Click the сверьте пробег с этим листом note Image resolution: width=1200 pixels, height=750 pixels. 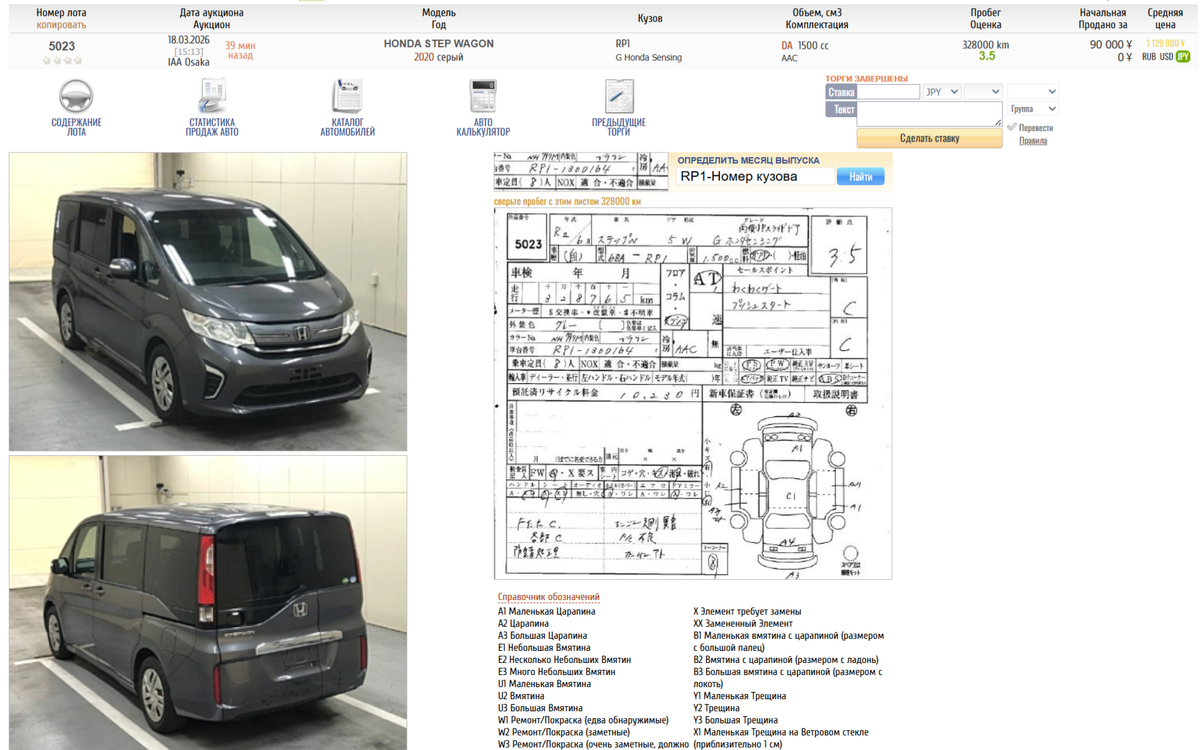point(567,201)
